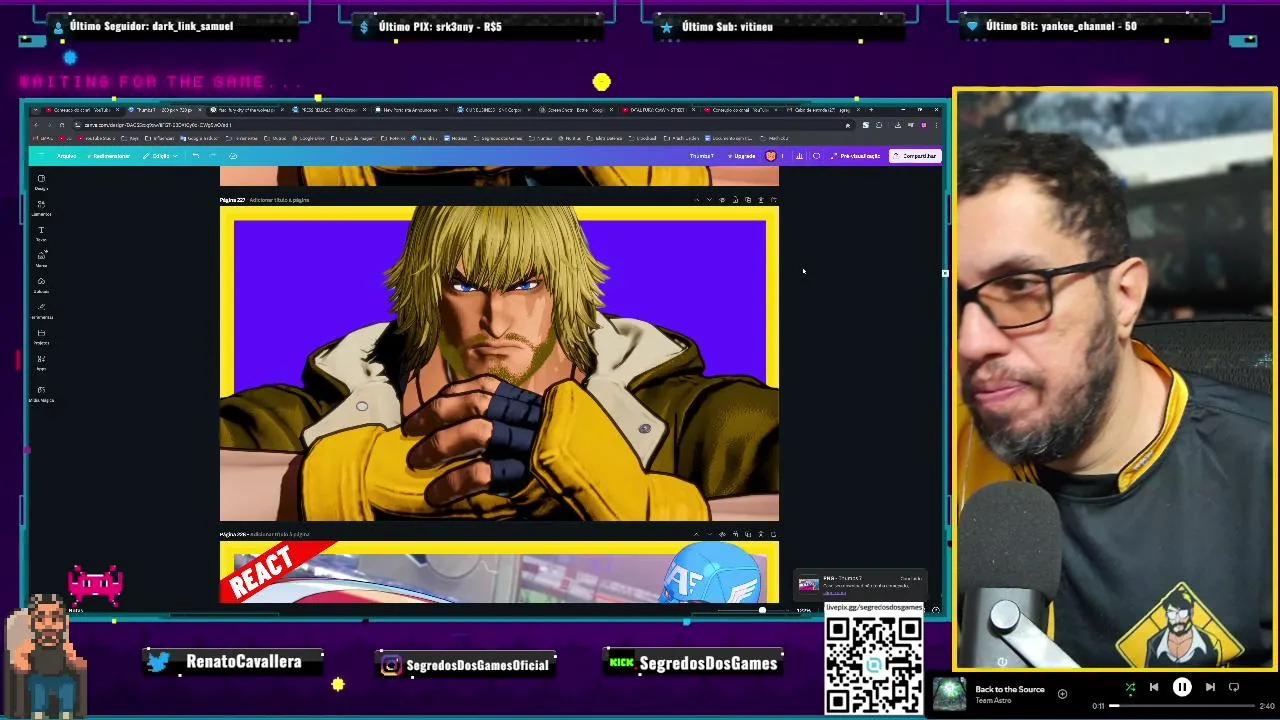Screen dimensions: 1280x720
Task: Open the Apps panel in Canva sidebar
Action: [41, 362]
